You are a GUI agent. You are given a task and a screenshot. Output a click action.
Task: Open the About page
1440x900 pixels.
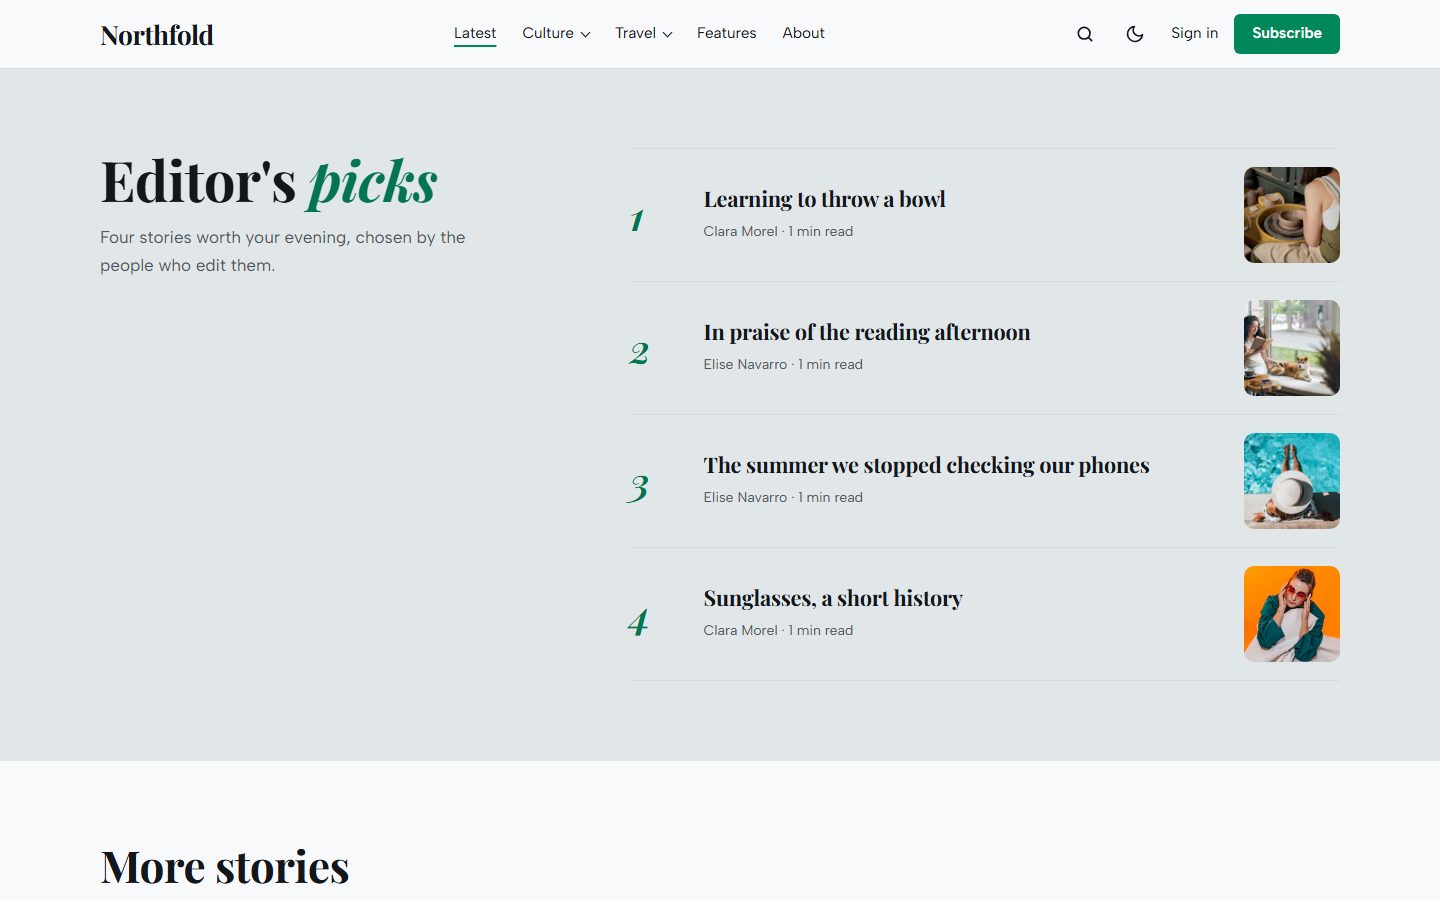[x=803, y=33]
